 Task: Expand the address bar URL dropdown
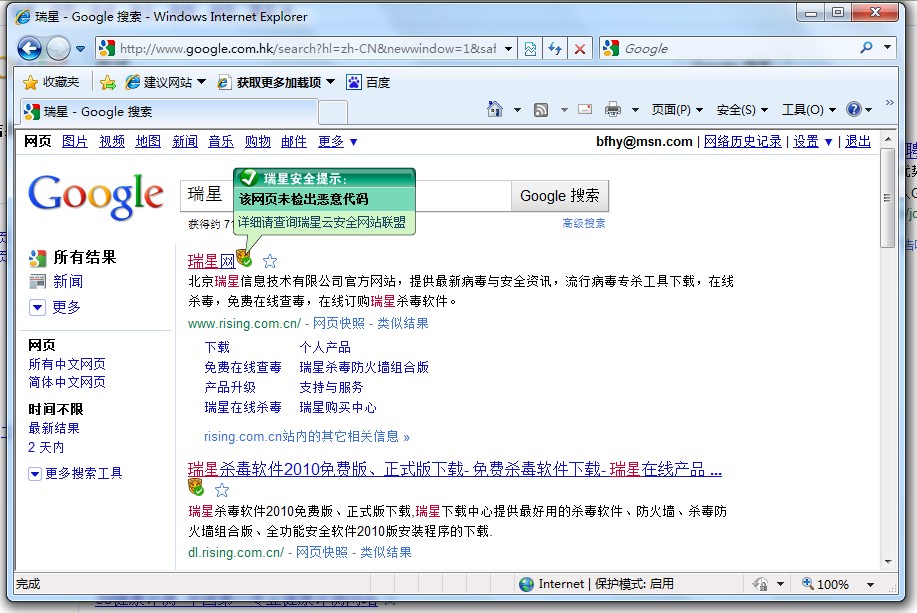pyautogui.click(x=508, y=49)
